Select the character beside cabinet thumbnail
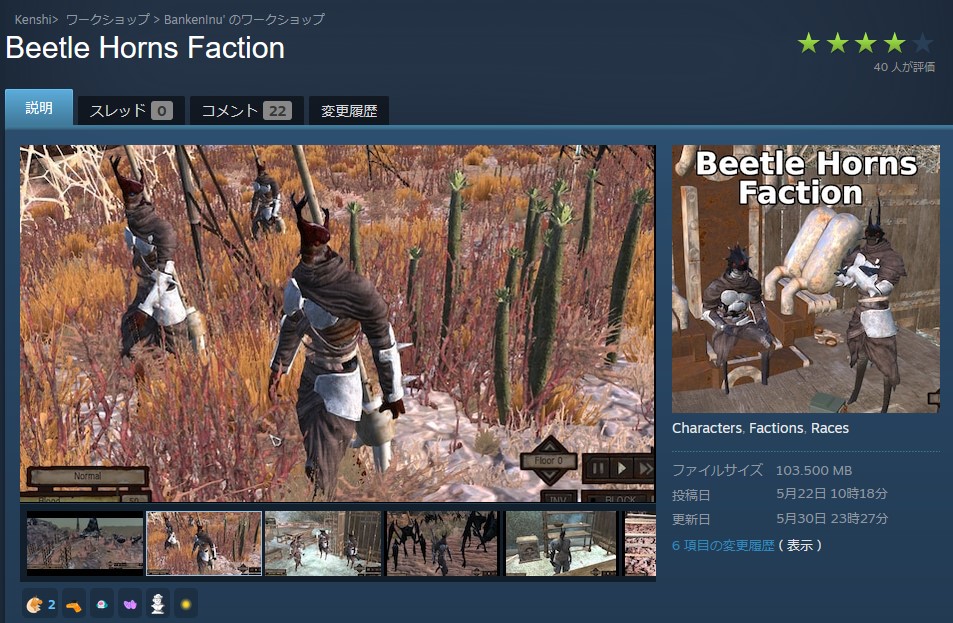 coord(561,543)
